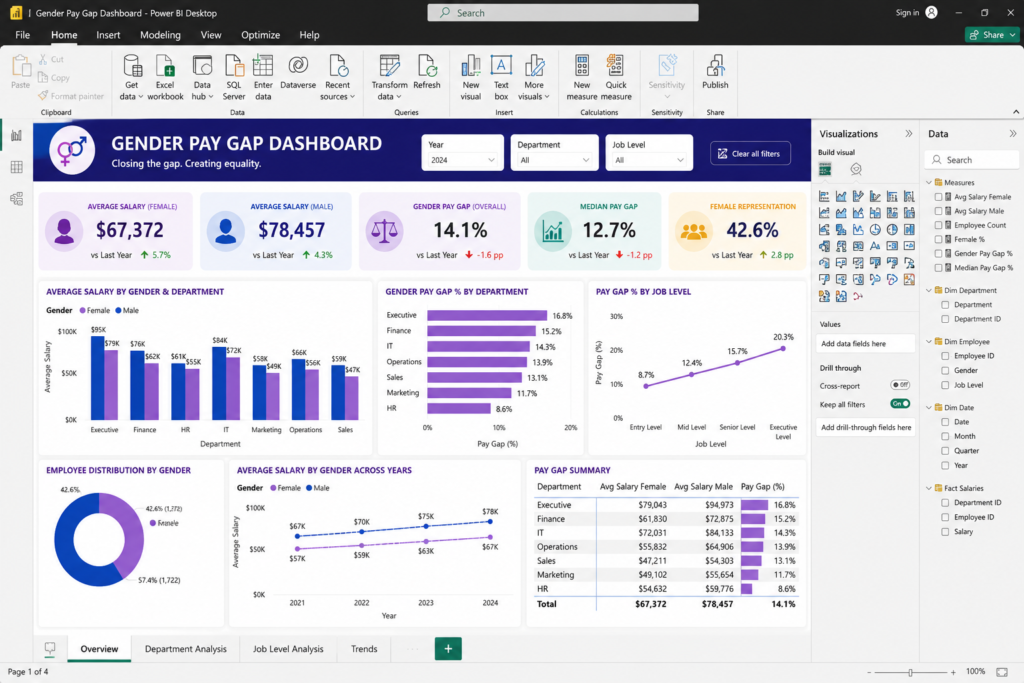Click the Data pane search field
Screen dimensions: 1024x683
pyautogui.click(x=971, y=159)
